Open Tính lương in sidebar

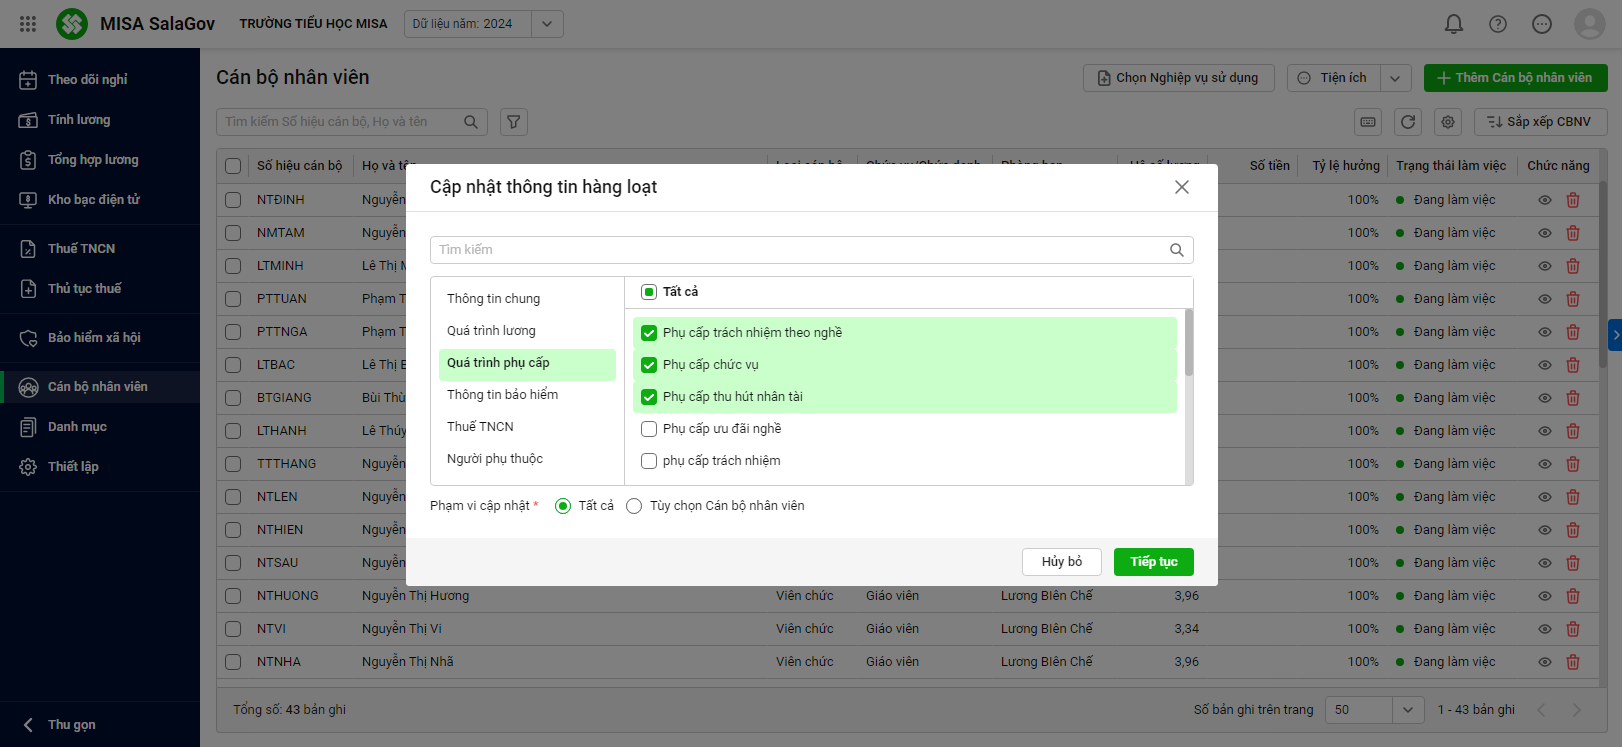click(x=79, y=120)
